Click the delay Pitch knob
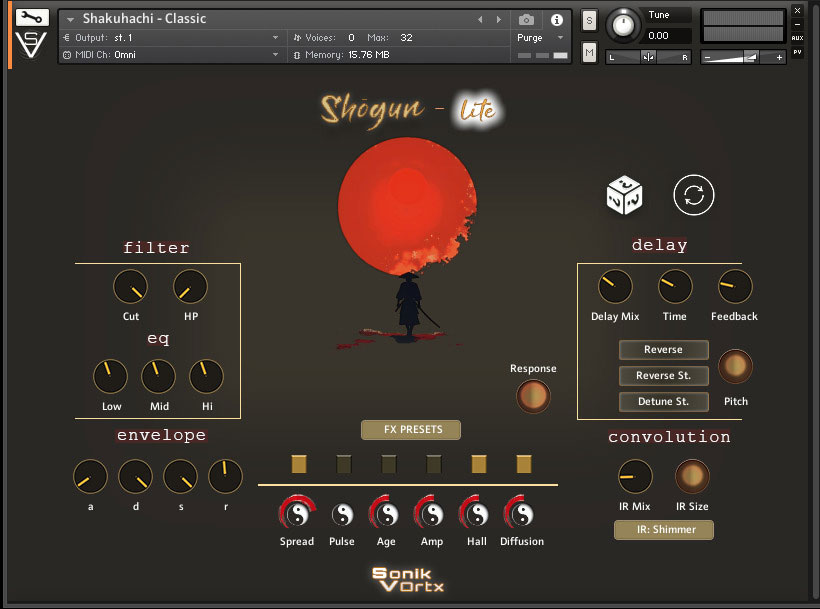Viewport: 820px width, 609px height. (x=735, y=366)
